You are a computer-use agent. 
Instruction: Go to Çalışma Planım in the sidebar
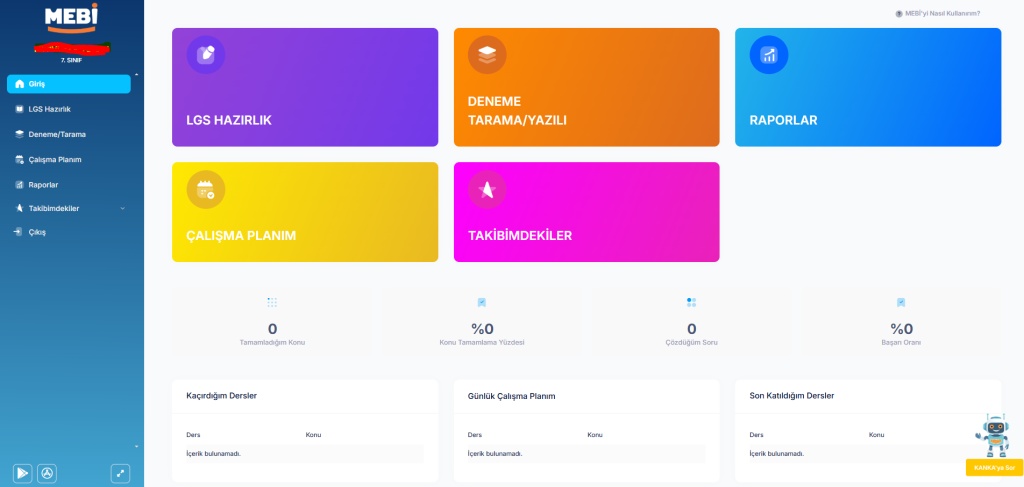(54, 159)
